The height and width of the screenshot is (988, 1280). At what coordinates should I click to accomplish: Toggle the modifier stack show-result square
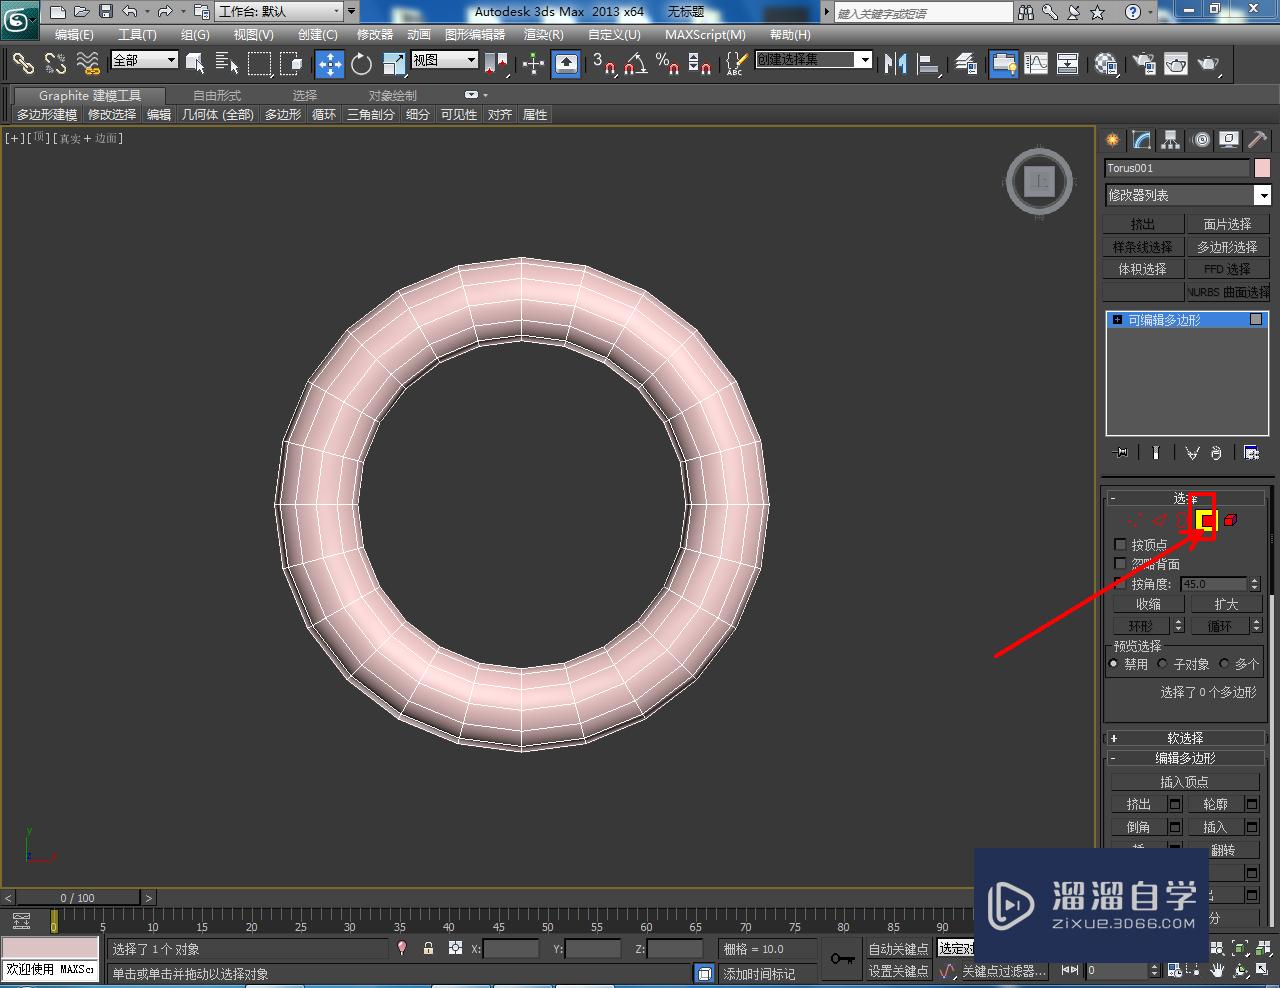click(1256, 319)
